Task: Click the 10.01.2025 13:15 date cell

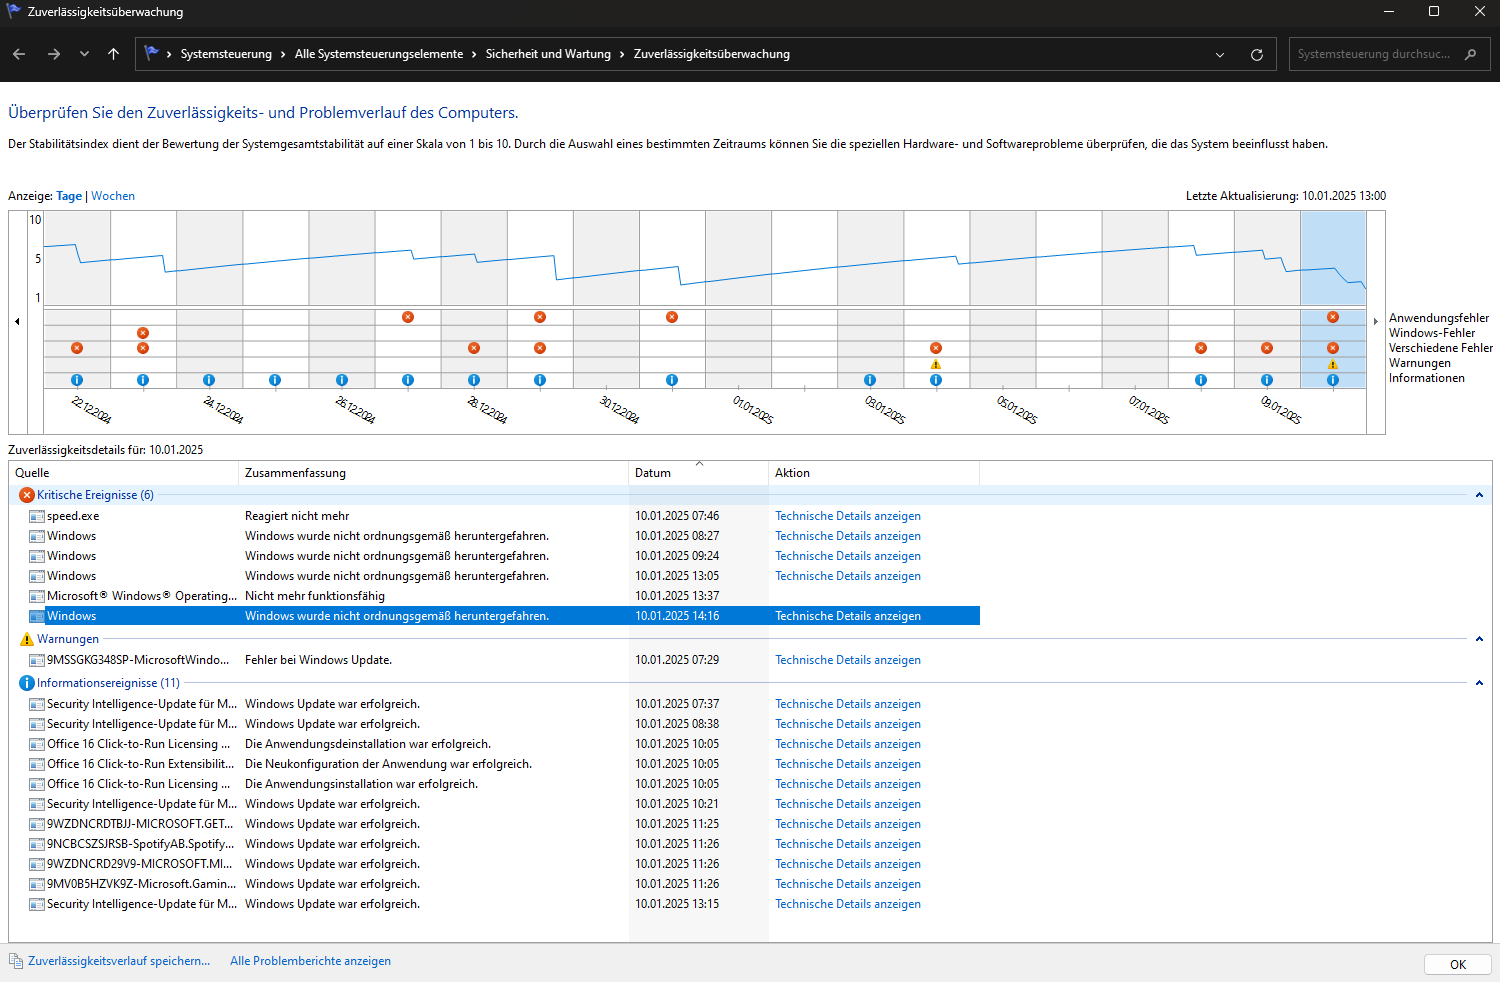Action: (677, 904)
